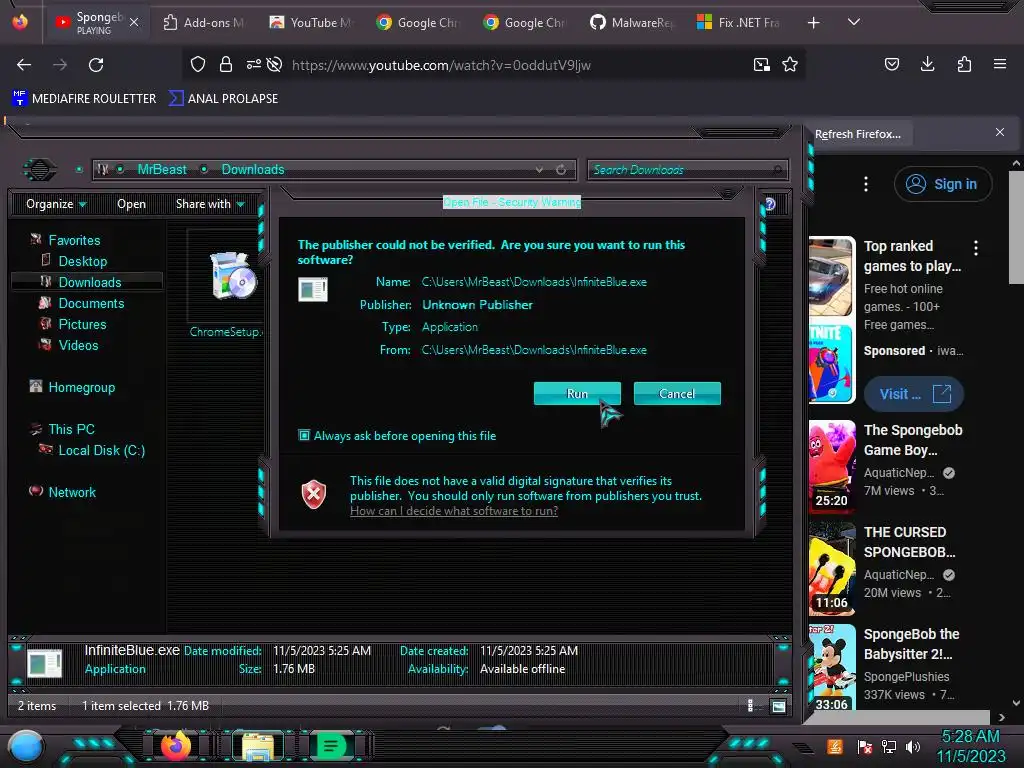1024x768 pixels.
Task: Close the playing Spongebob tab
Action: tap(134, 22)
